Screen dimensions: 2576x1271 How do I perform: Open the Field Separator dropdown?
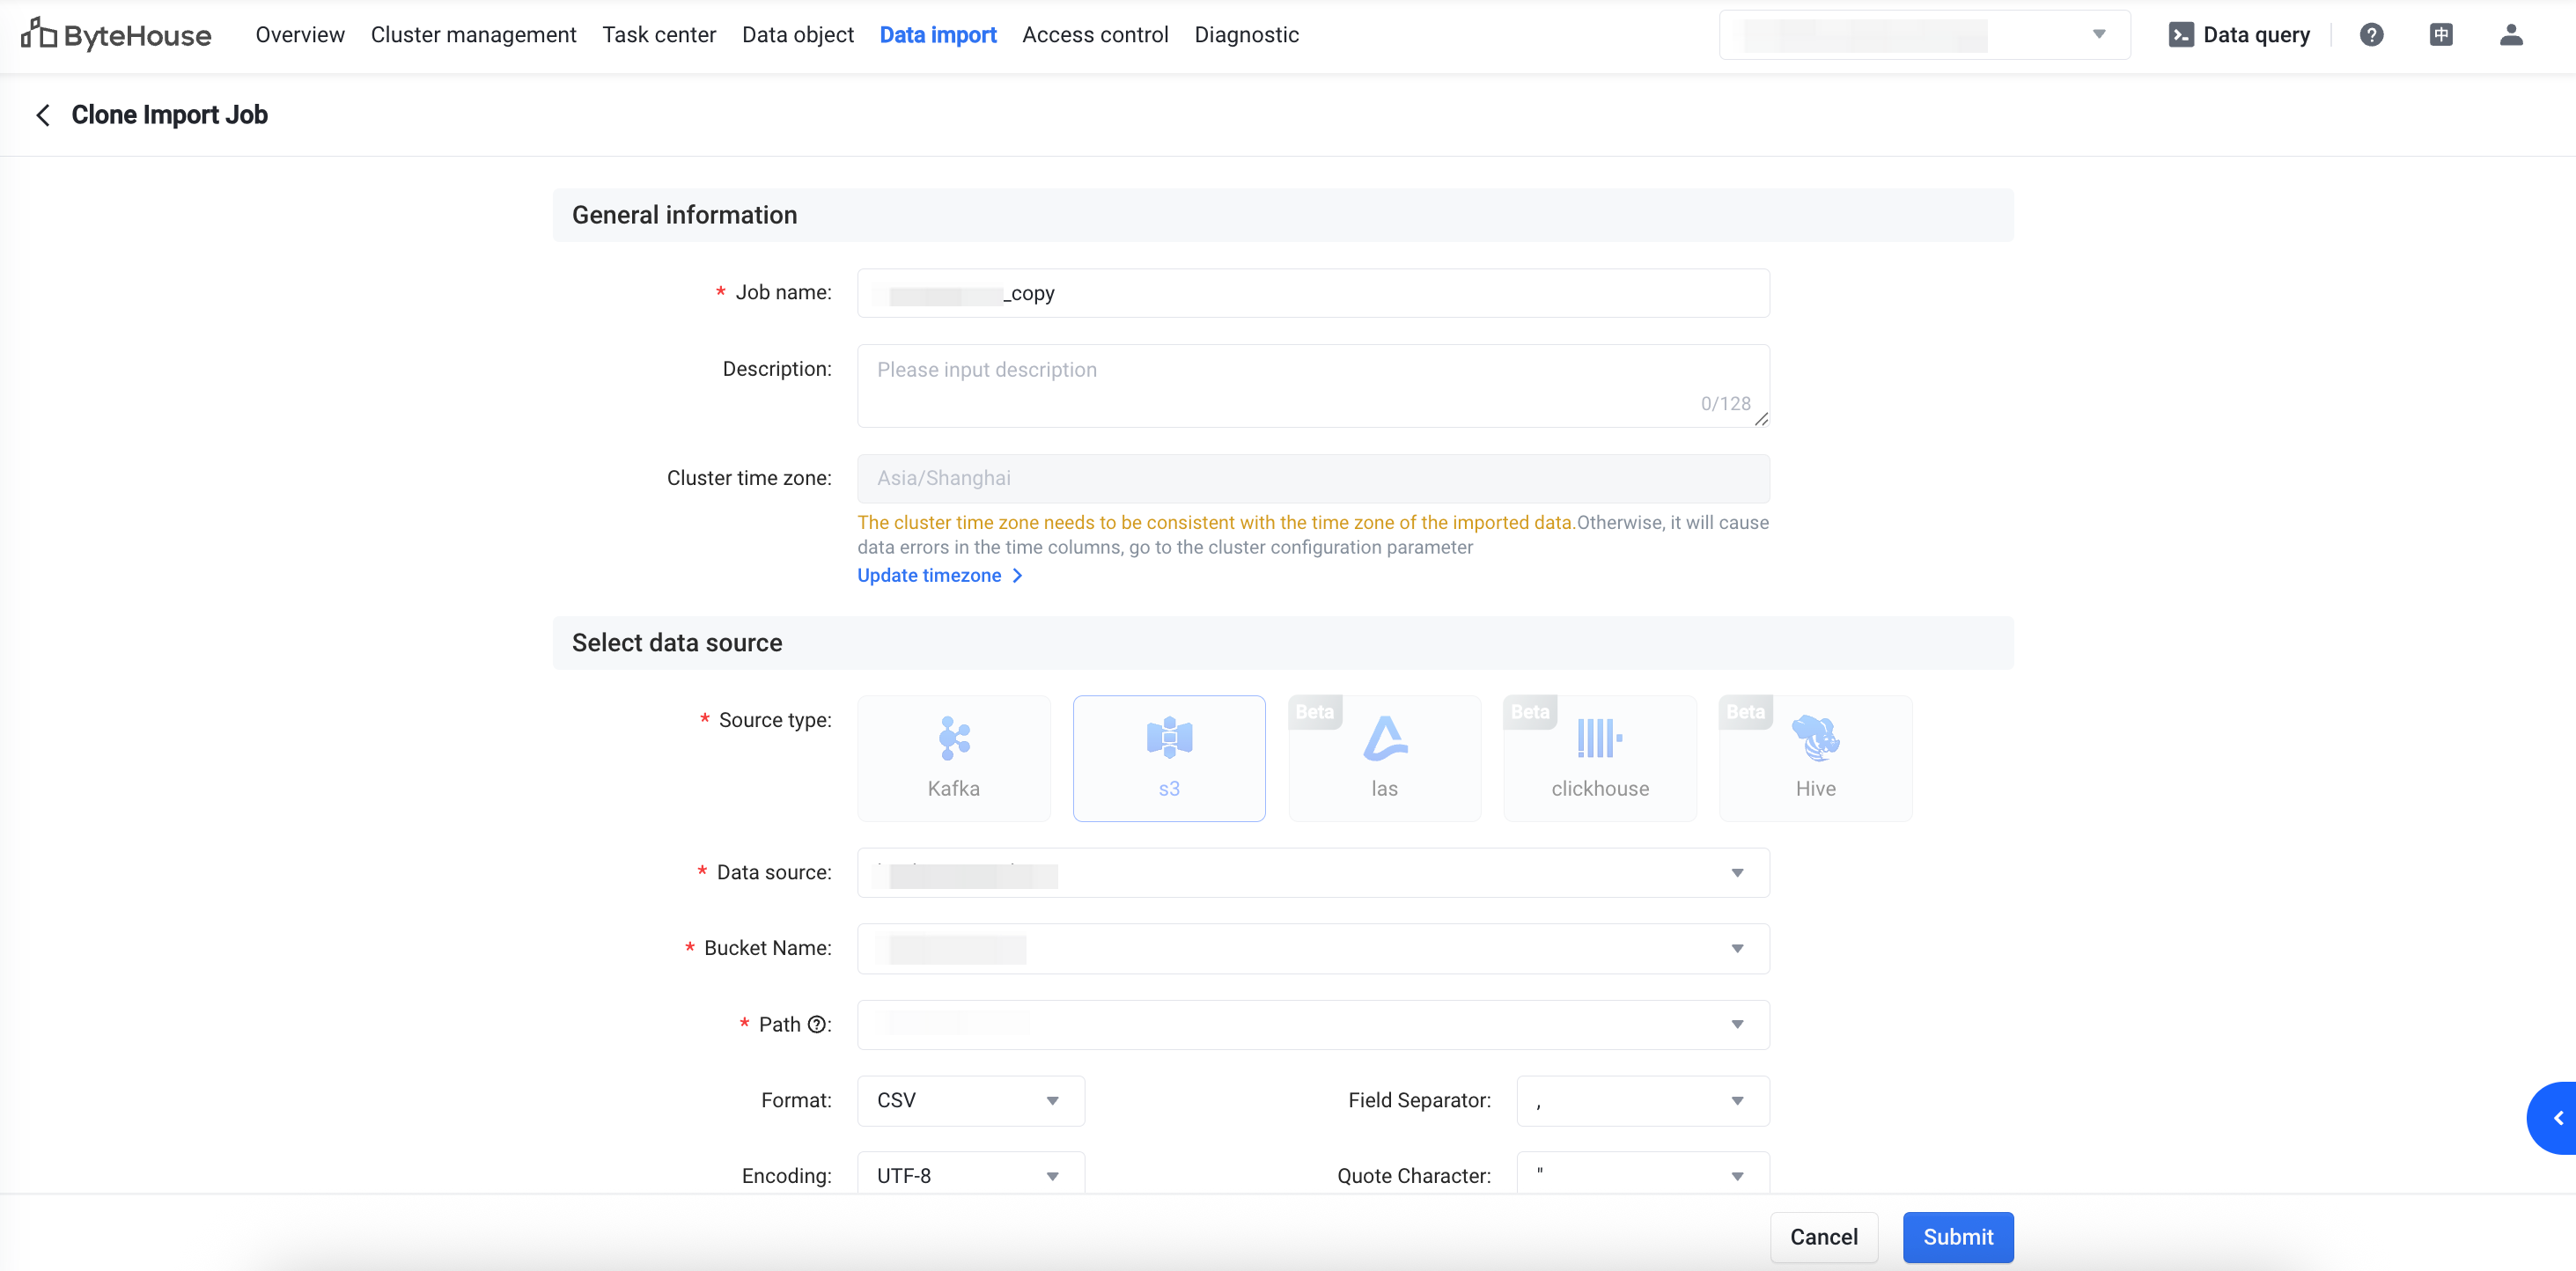coord(1642,1100)
